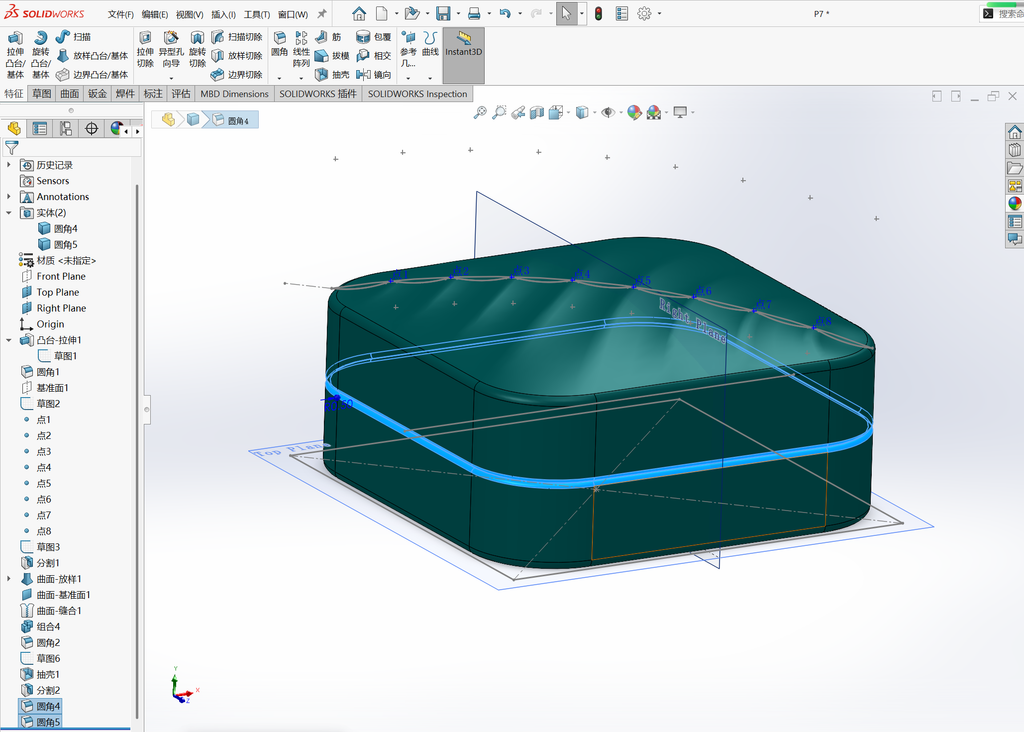This screenshot has height=732, width=1024.
Task: Open the Display Style dropdown arrow
Action: (595, 113)
